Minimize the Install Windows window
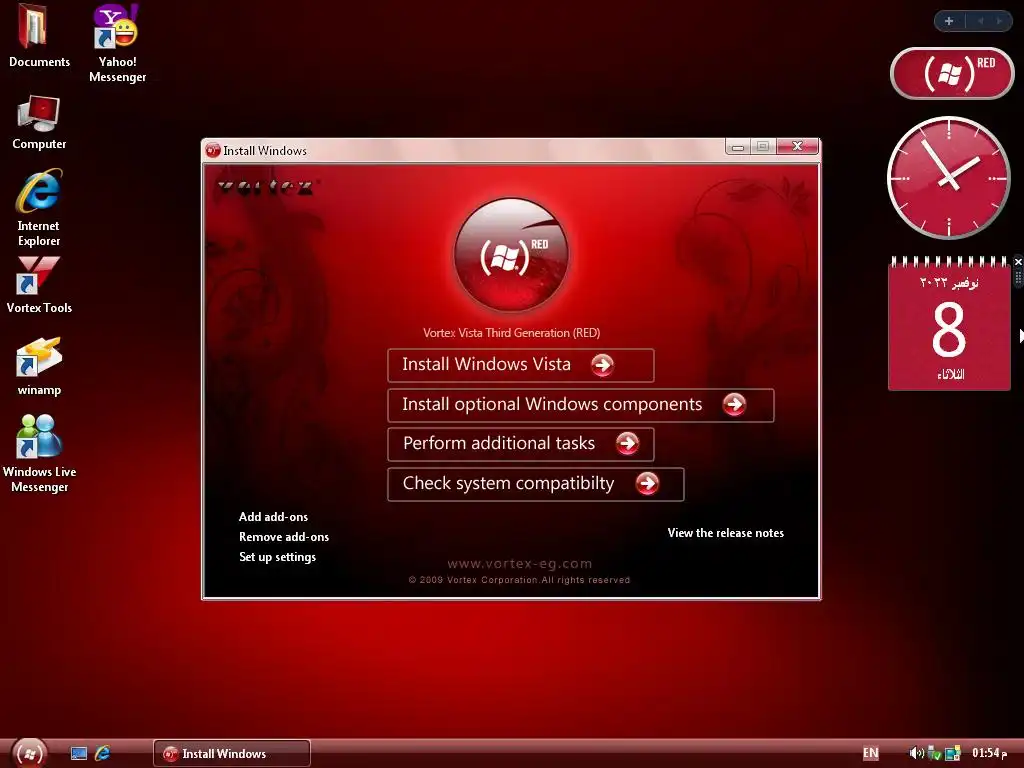 click(x=738, y=147)
